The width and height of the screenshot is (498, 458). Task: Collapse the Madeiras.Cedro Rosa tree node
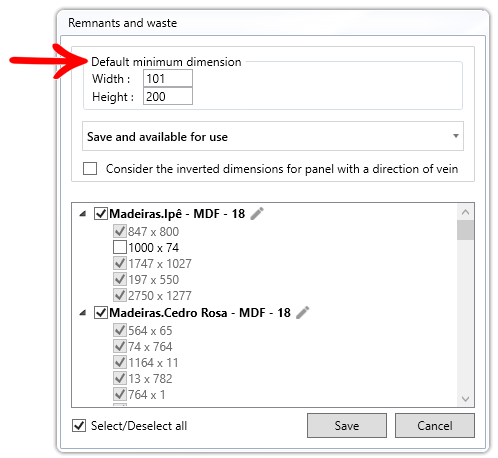[83, 313]
